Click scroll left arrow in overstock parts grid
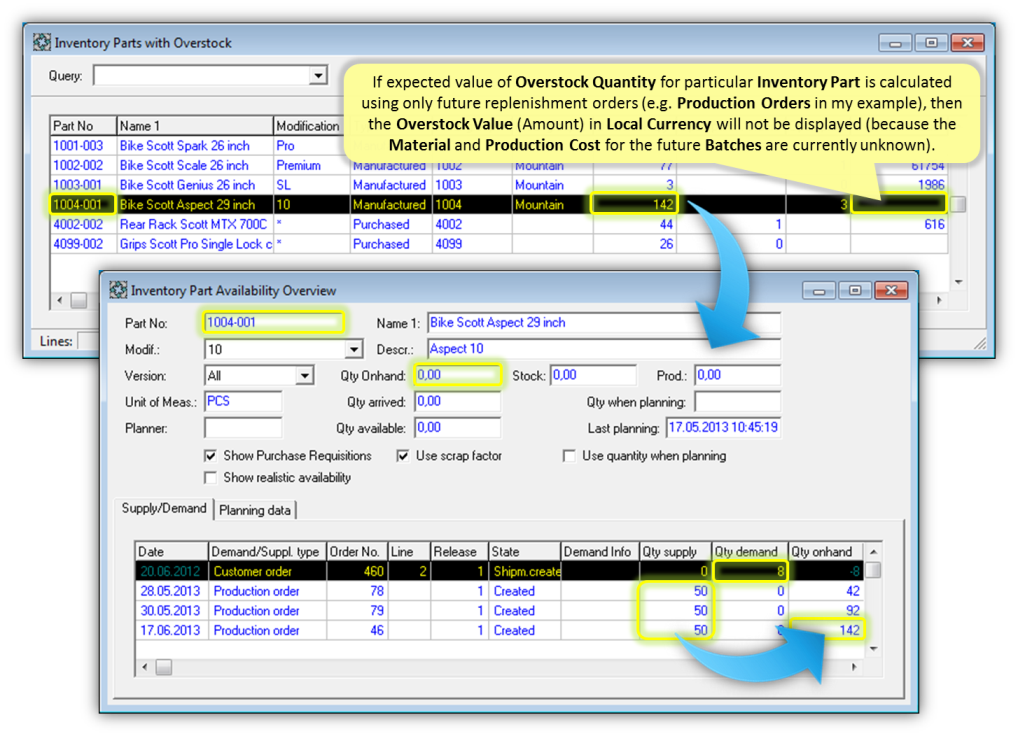The height and width of the screenshot is (736, 1018). 60,301
